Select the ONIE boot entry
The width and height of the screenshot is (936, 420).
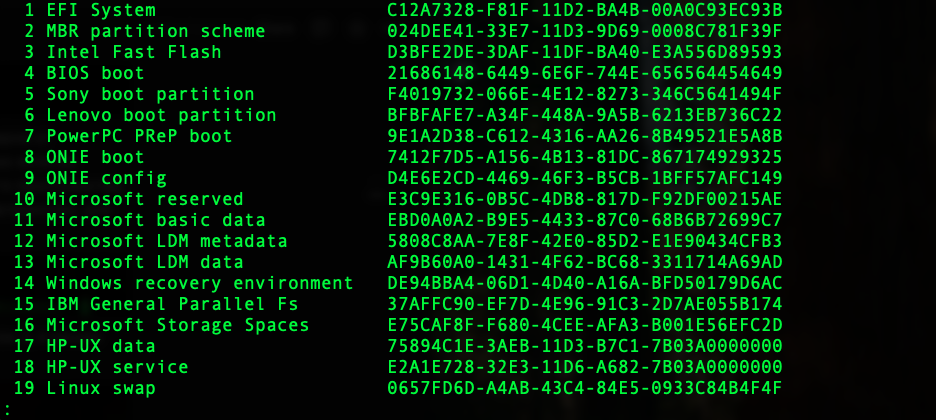pos(96,157)
